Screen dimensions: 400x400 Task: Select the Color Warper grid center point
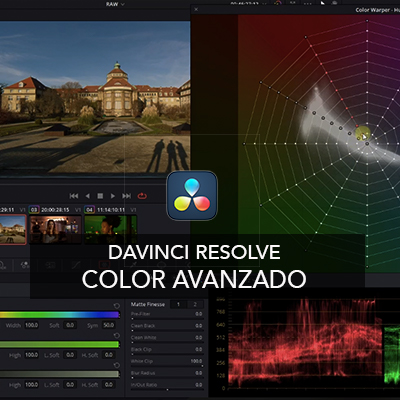tap(367, 144)
